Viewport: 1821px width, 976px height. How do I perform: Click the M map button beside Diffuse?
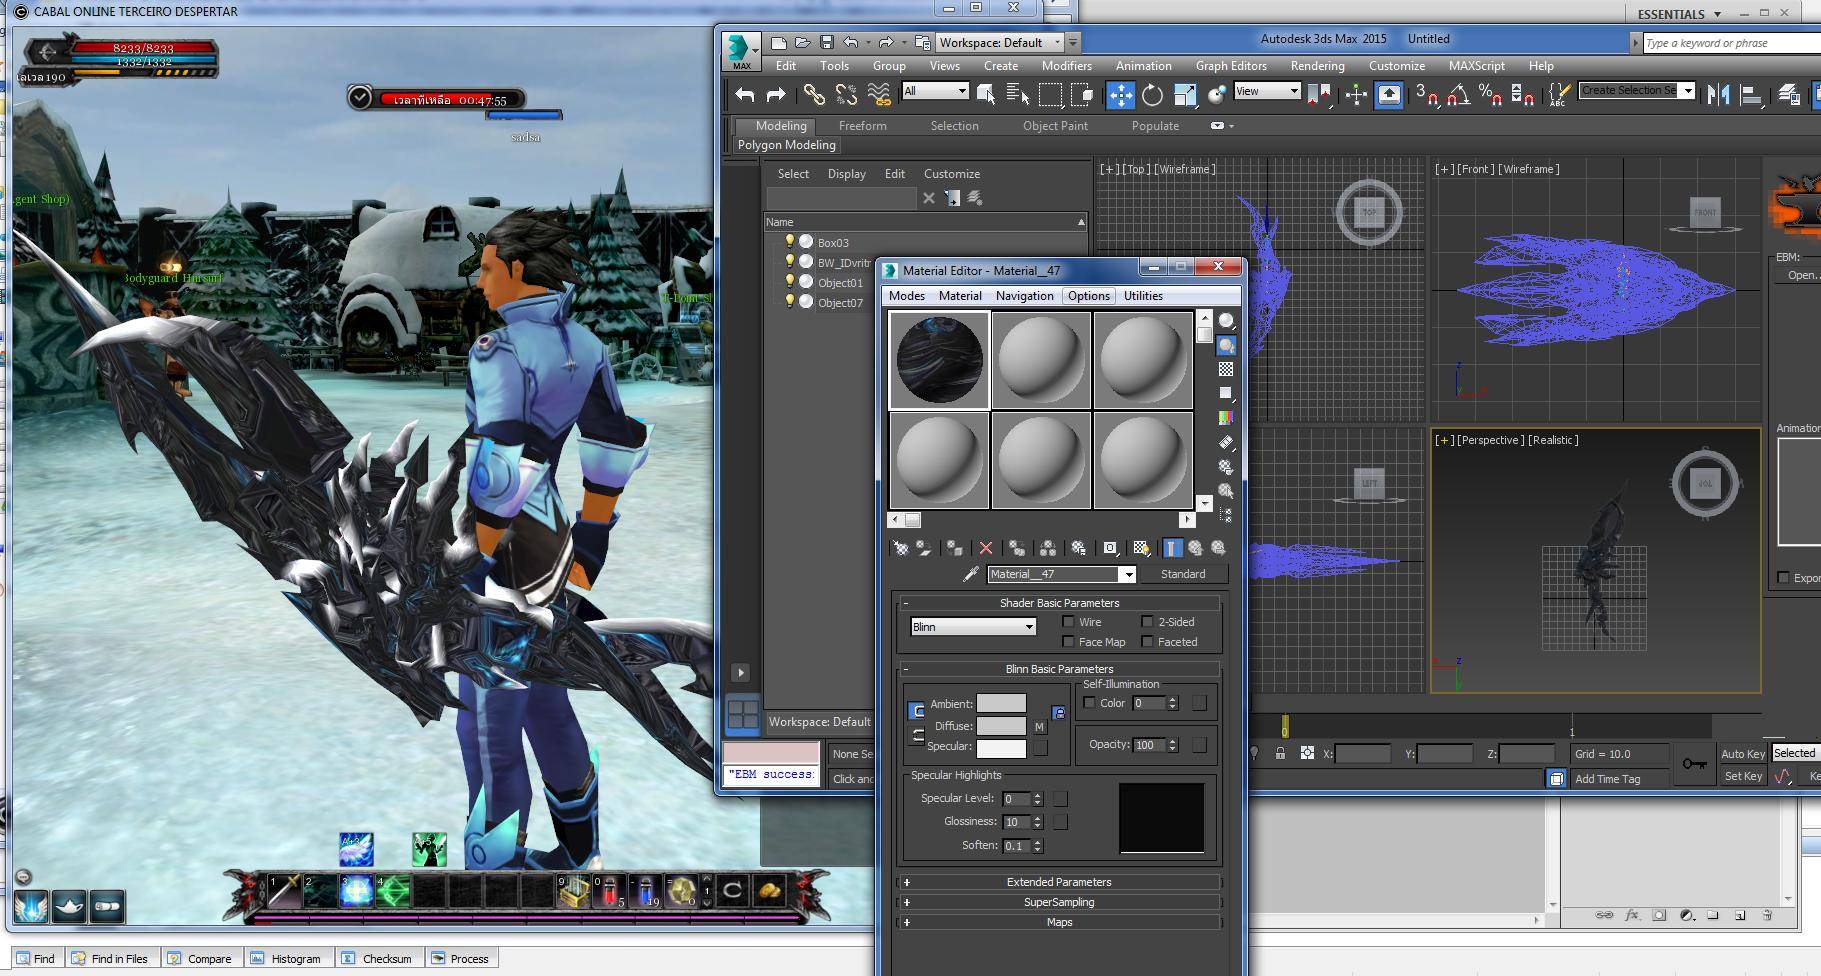1040,727
